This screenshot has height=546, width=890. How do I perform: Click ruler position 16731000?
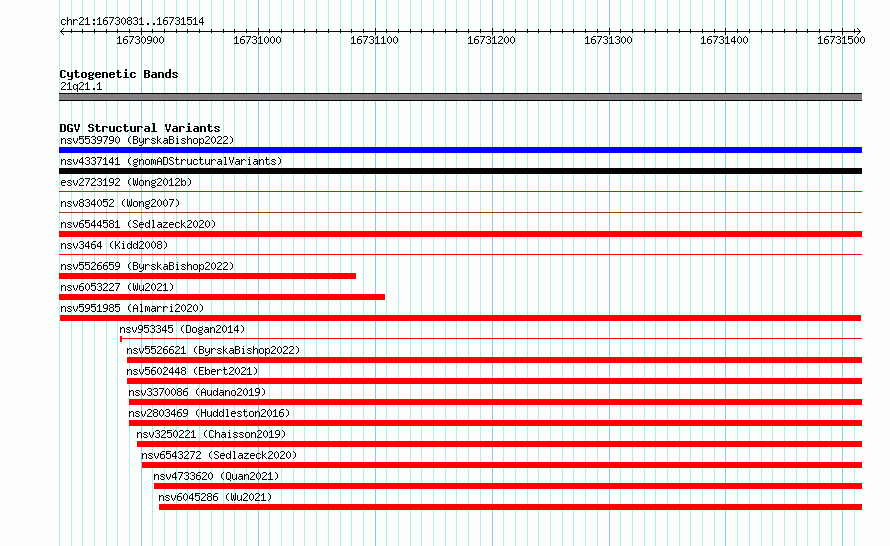point(257,40)
